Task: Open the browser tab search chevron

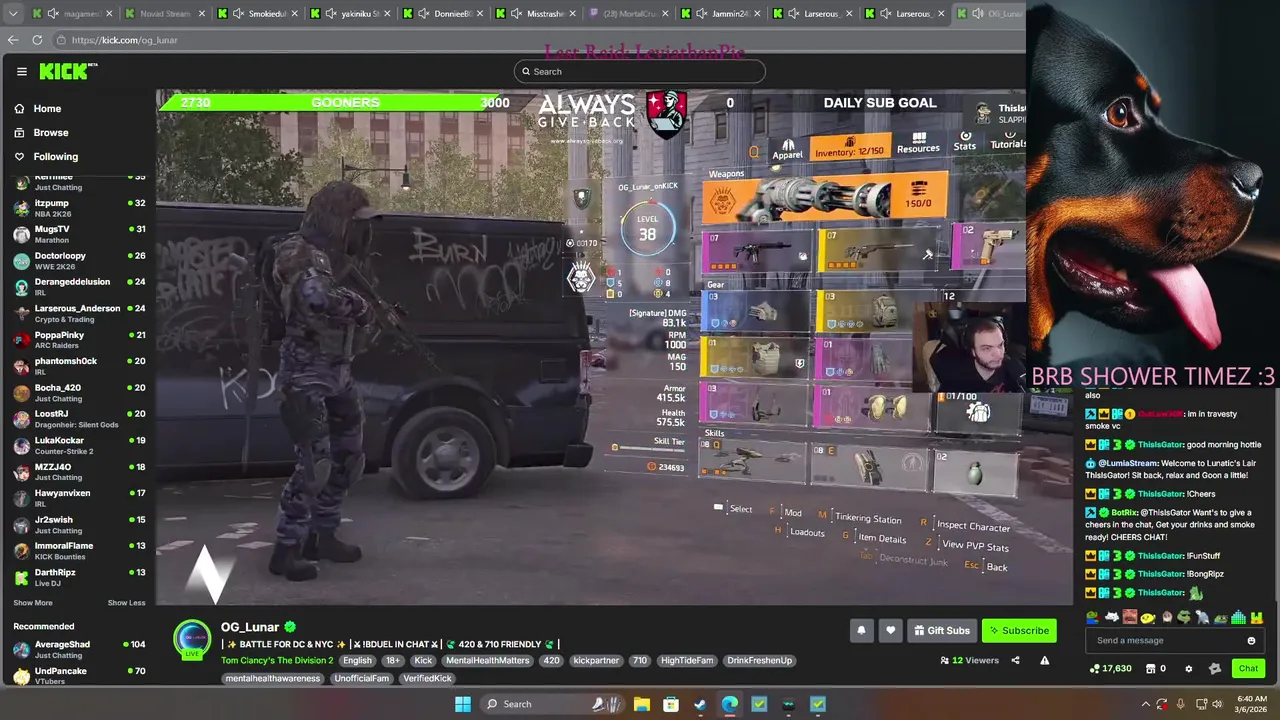Action: point(12,13)
